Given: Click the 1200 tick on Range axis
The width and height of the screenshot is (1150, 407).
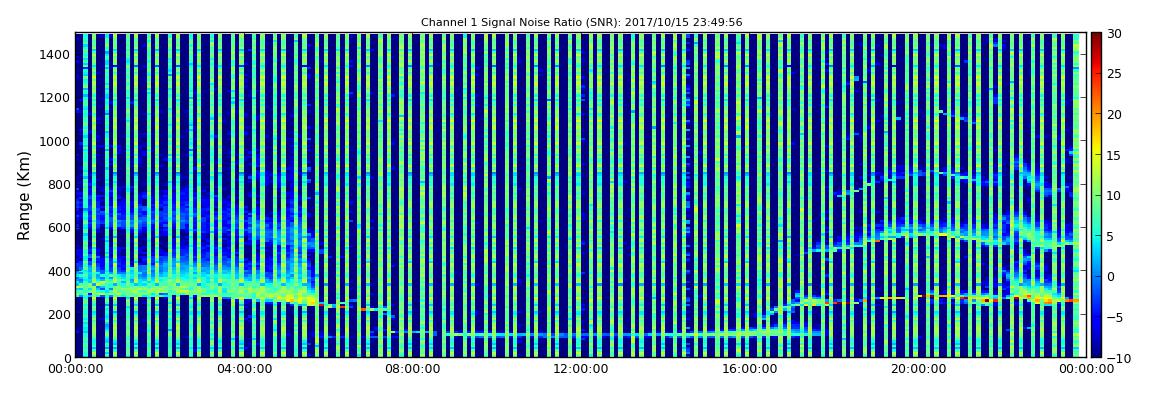Looking at the screenshot, I should pyautogui.click(x=56, y=98).
